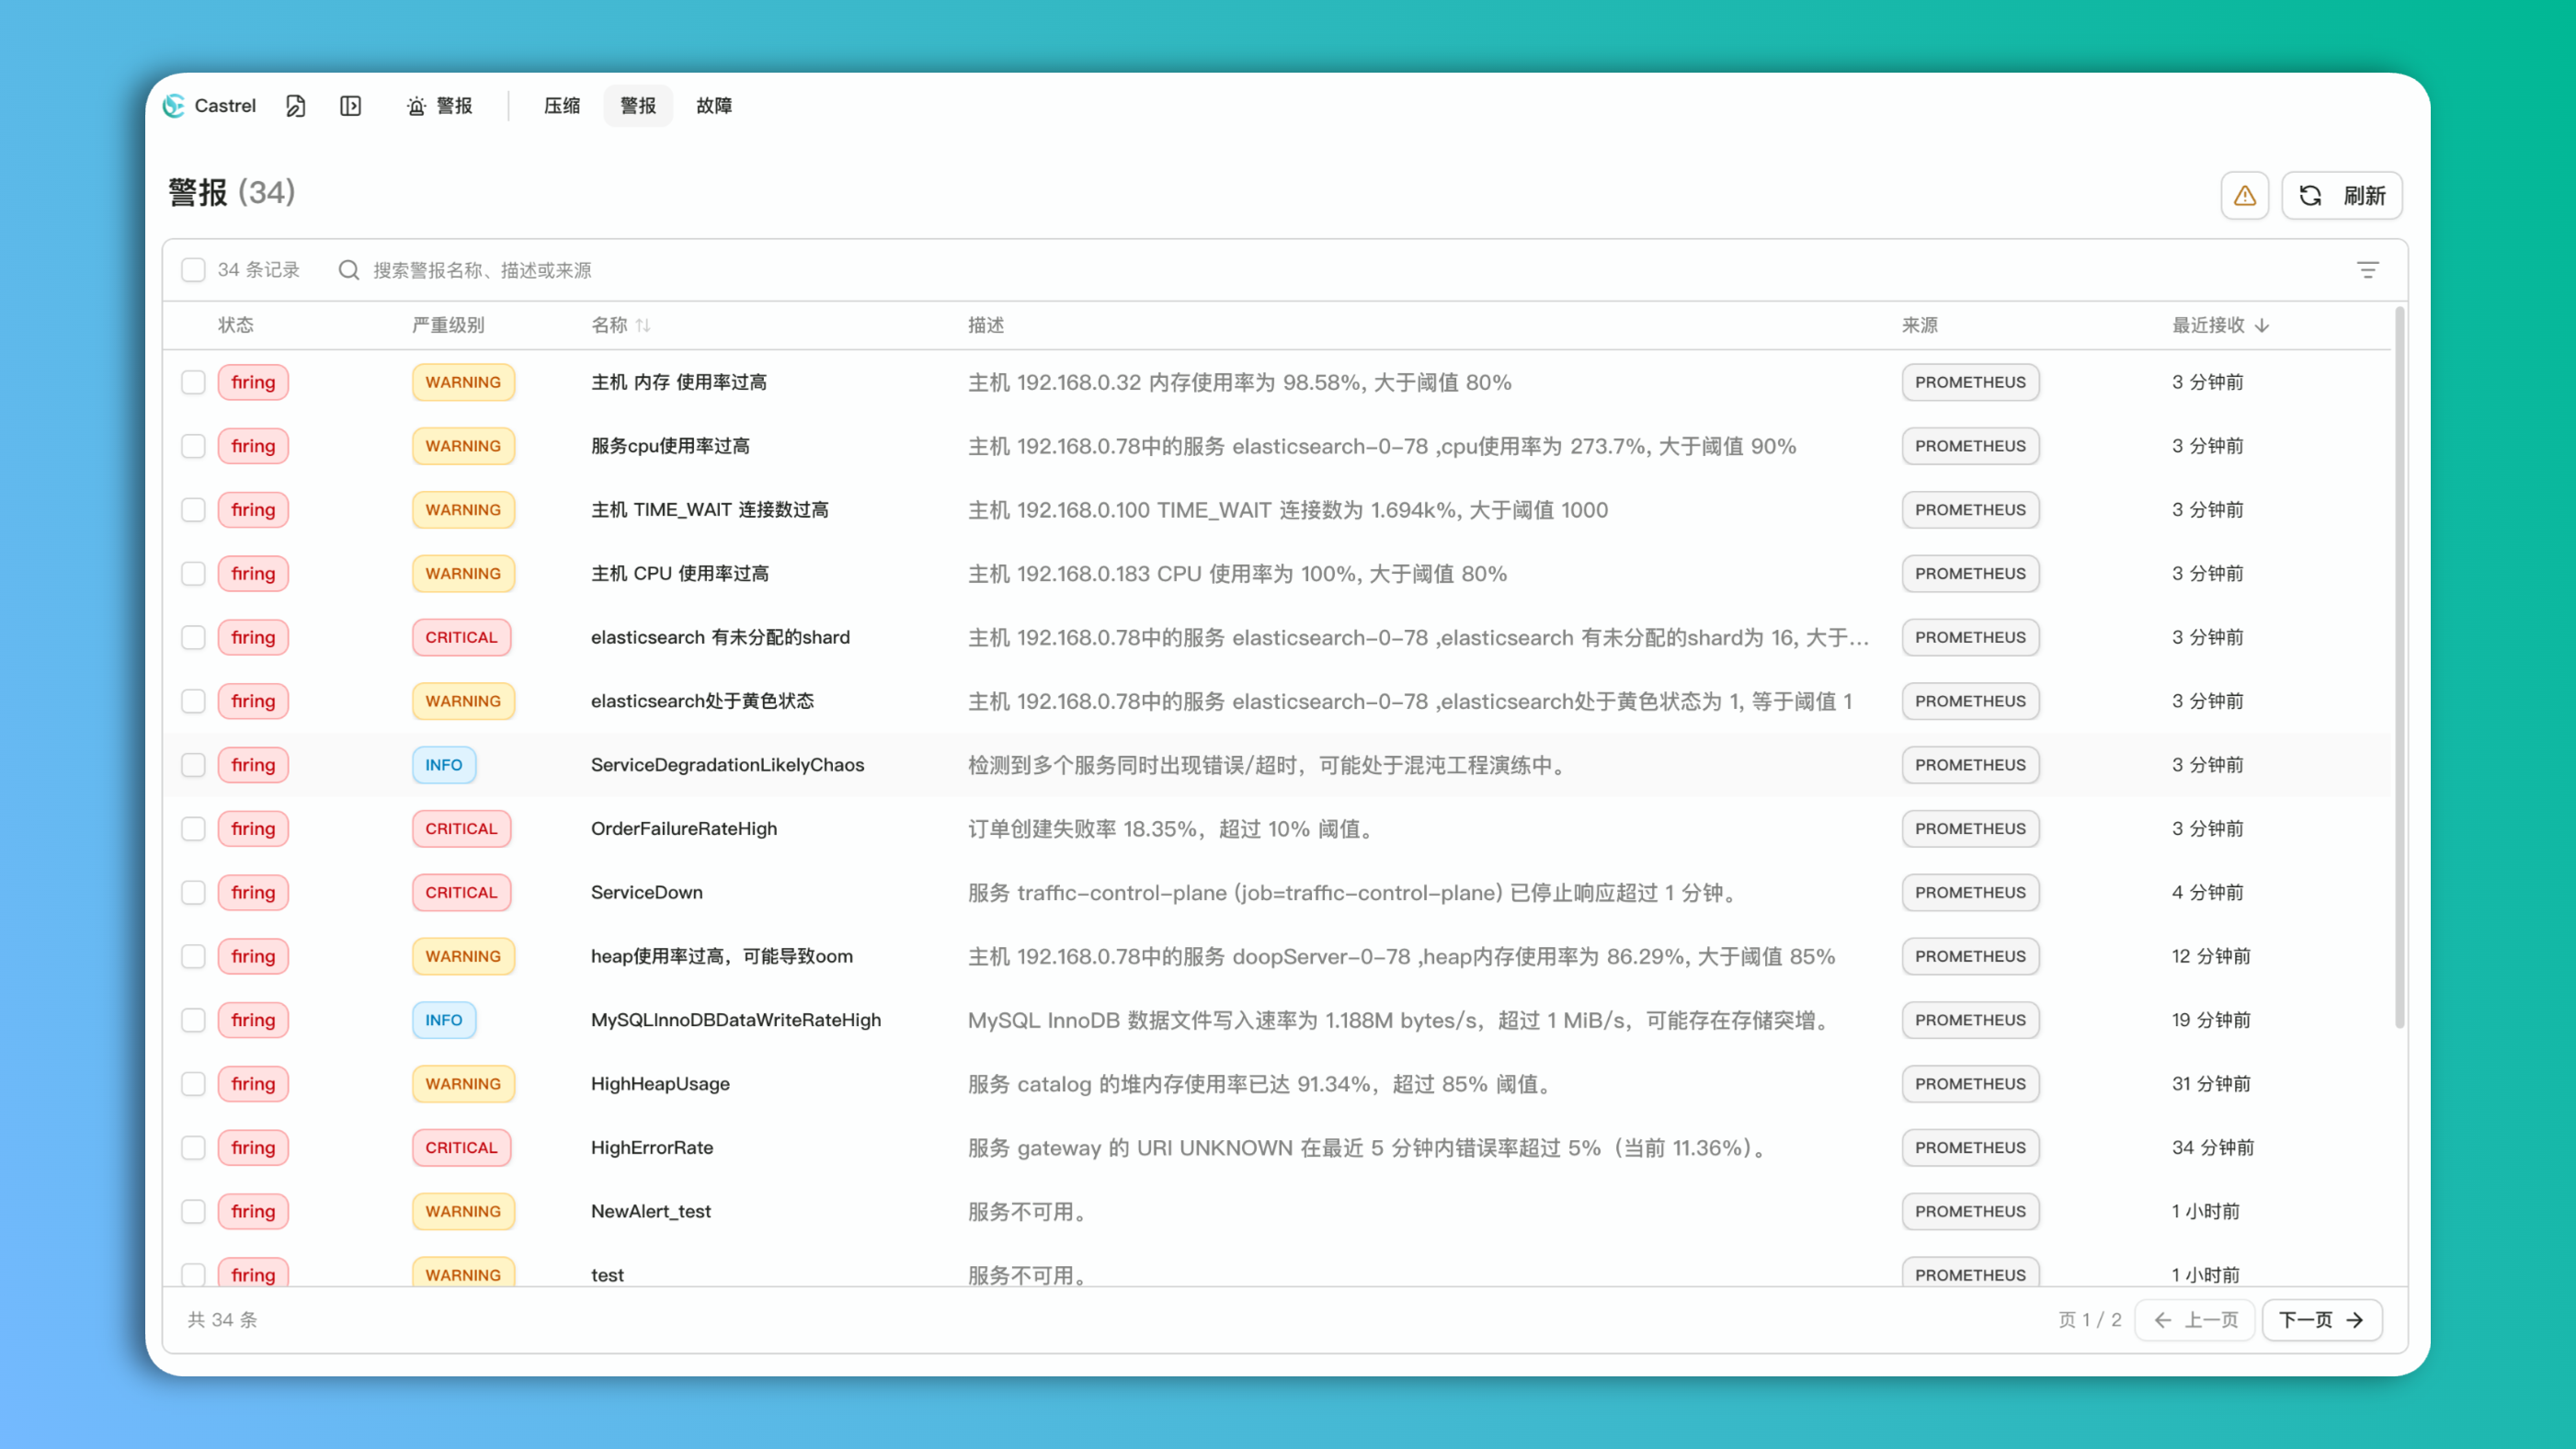This screenshot has width=2576, height=1449.
Task: Click the 页 1 / 2 page indicator
Action: tap(2090, 1320)
